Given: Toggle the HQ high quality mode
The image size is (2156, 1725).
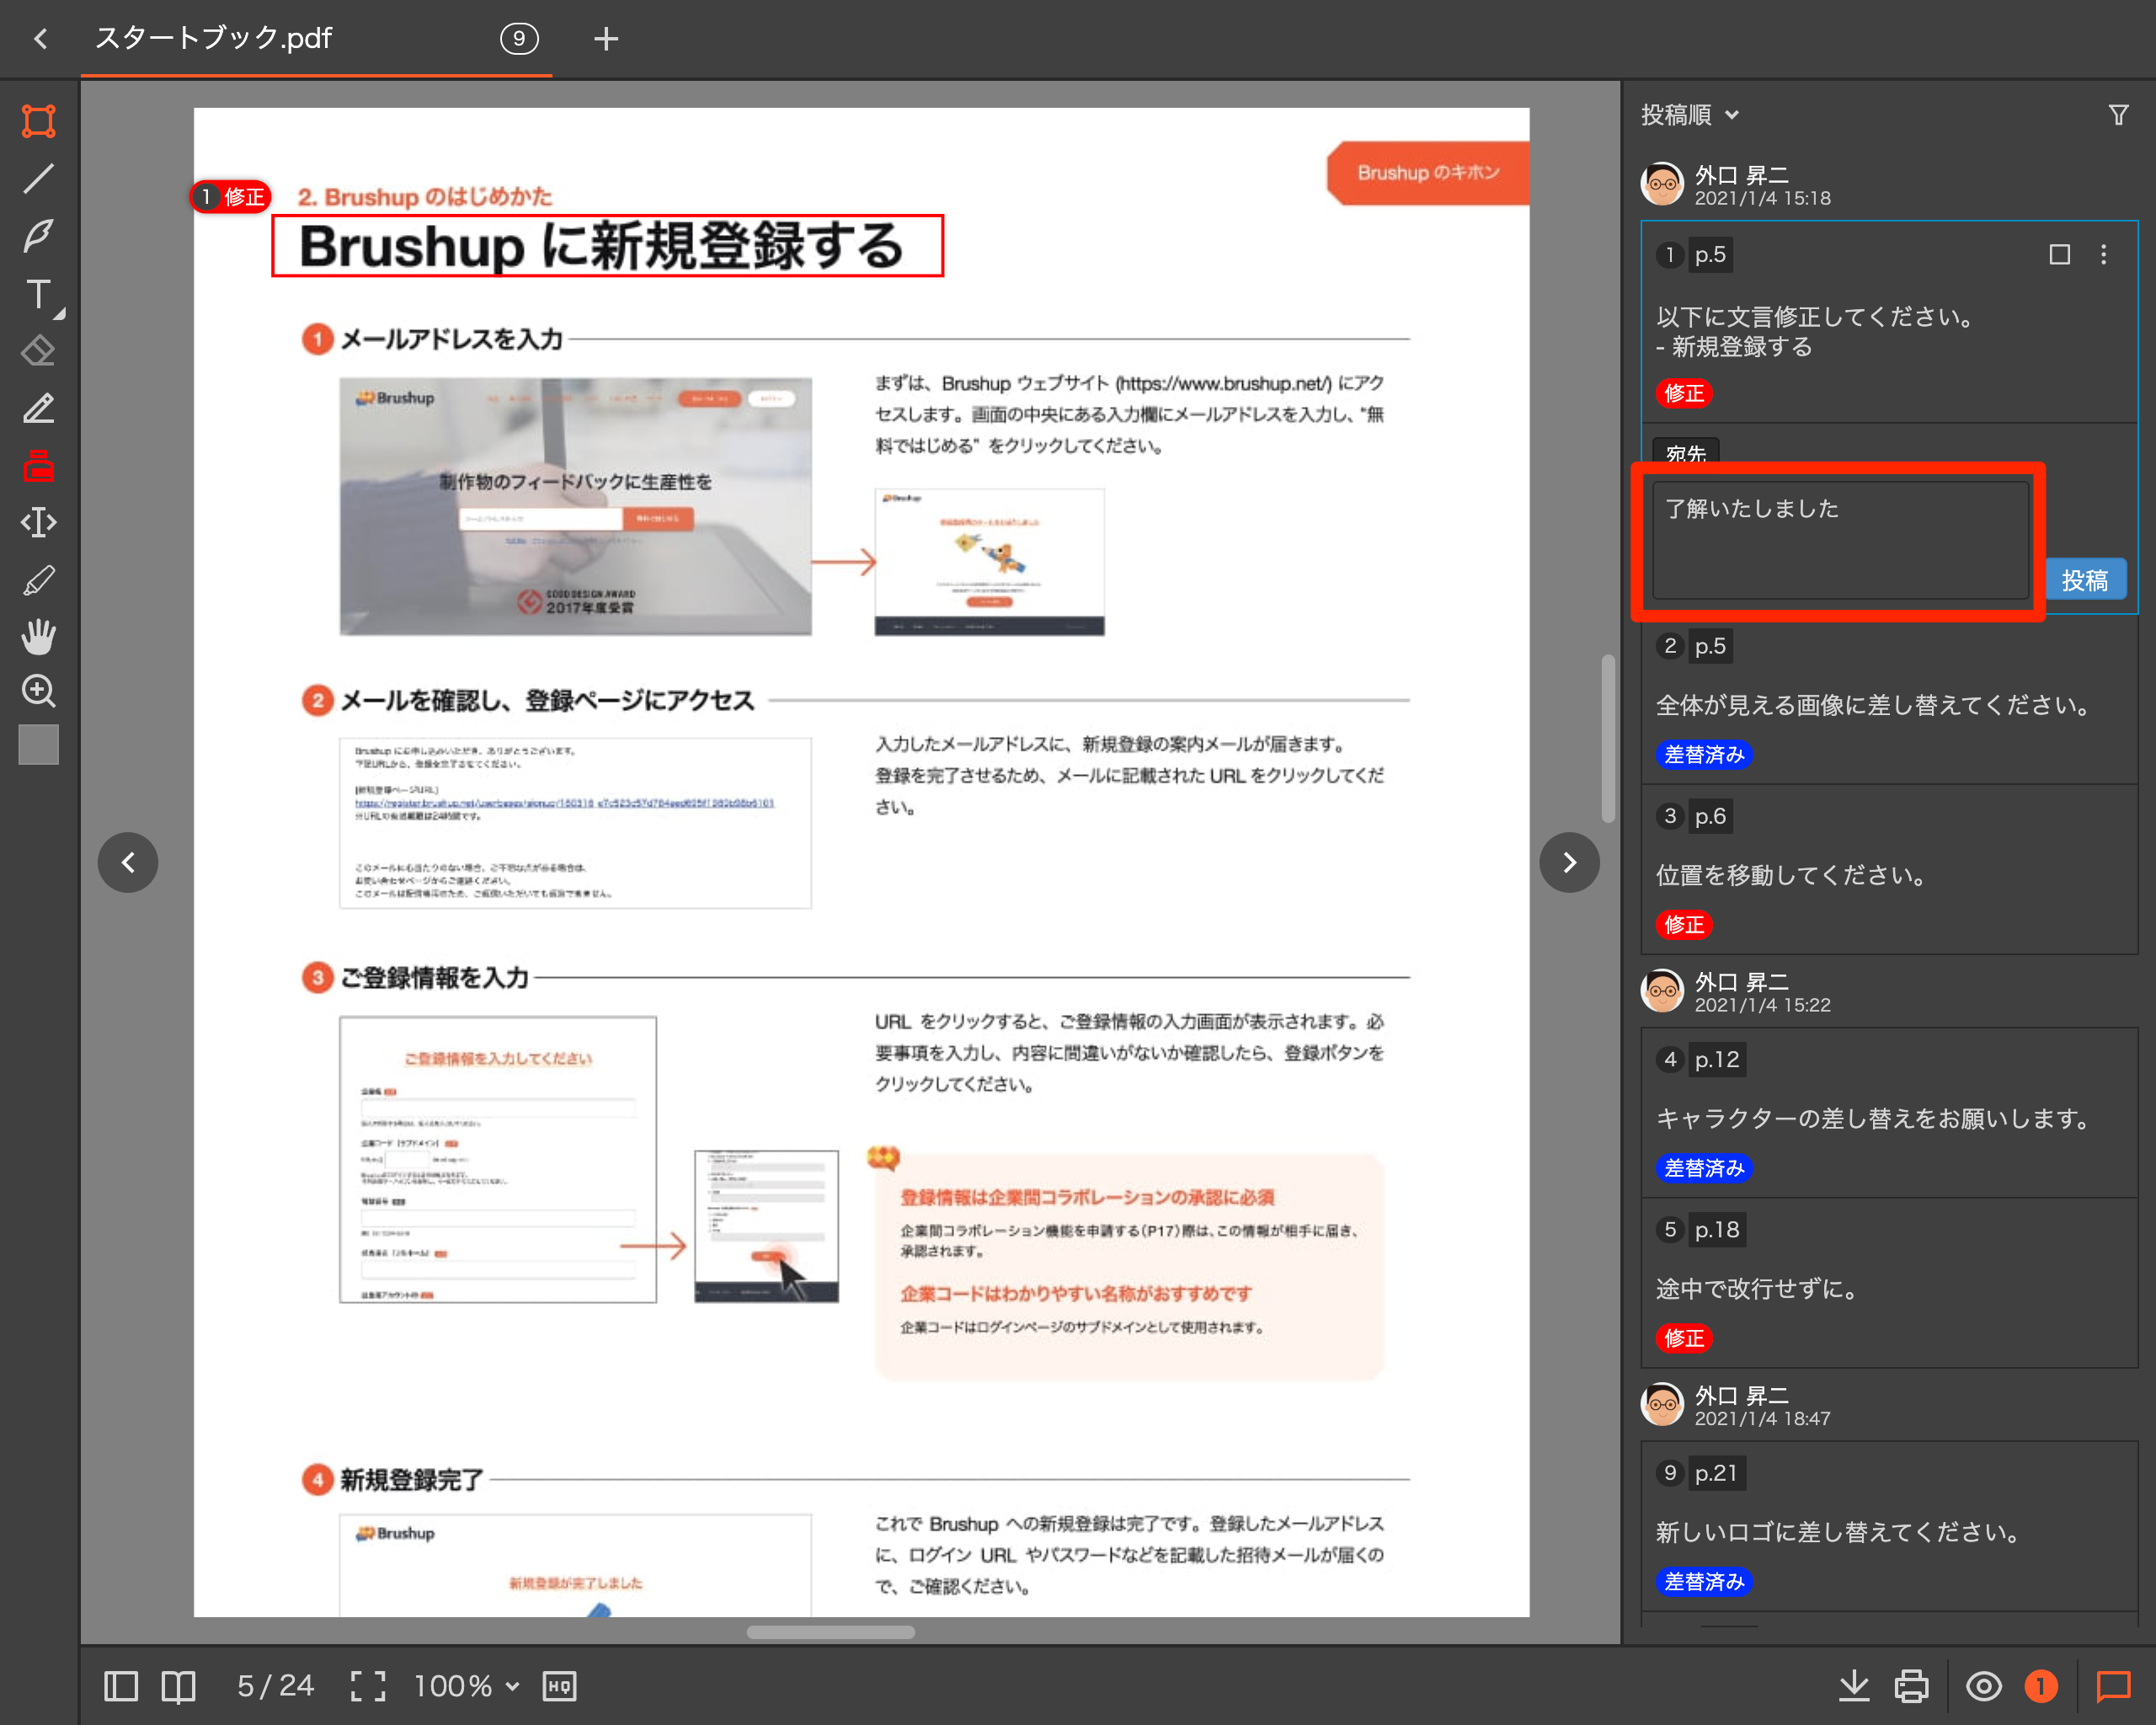Looking at the screenshot, I should (560, 1686).
